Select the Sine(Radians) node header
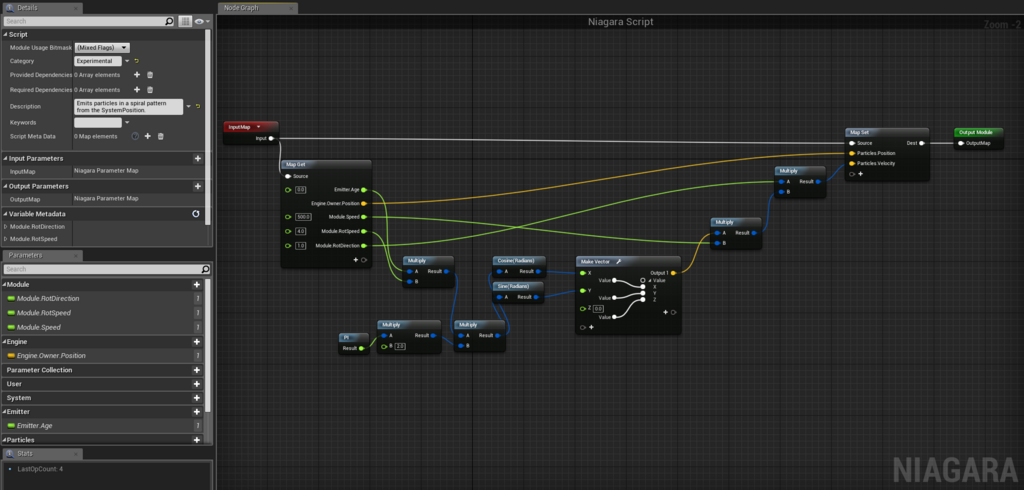 519,286
